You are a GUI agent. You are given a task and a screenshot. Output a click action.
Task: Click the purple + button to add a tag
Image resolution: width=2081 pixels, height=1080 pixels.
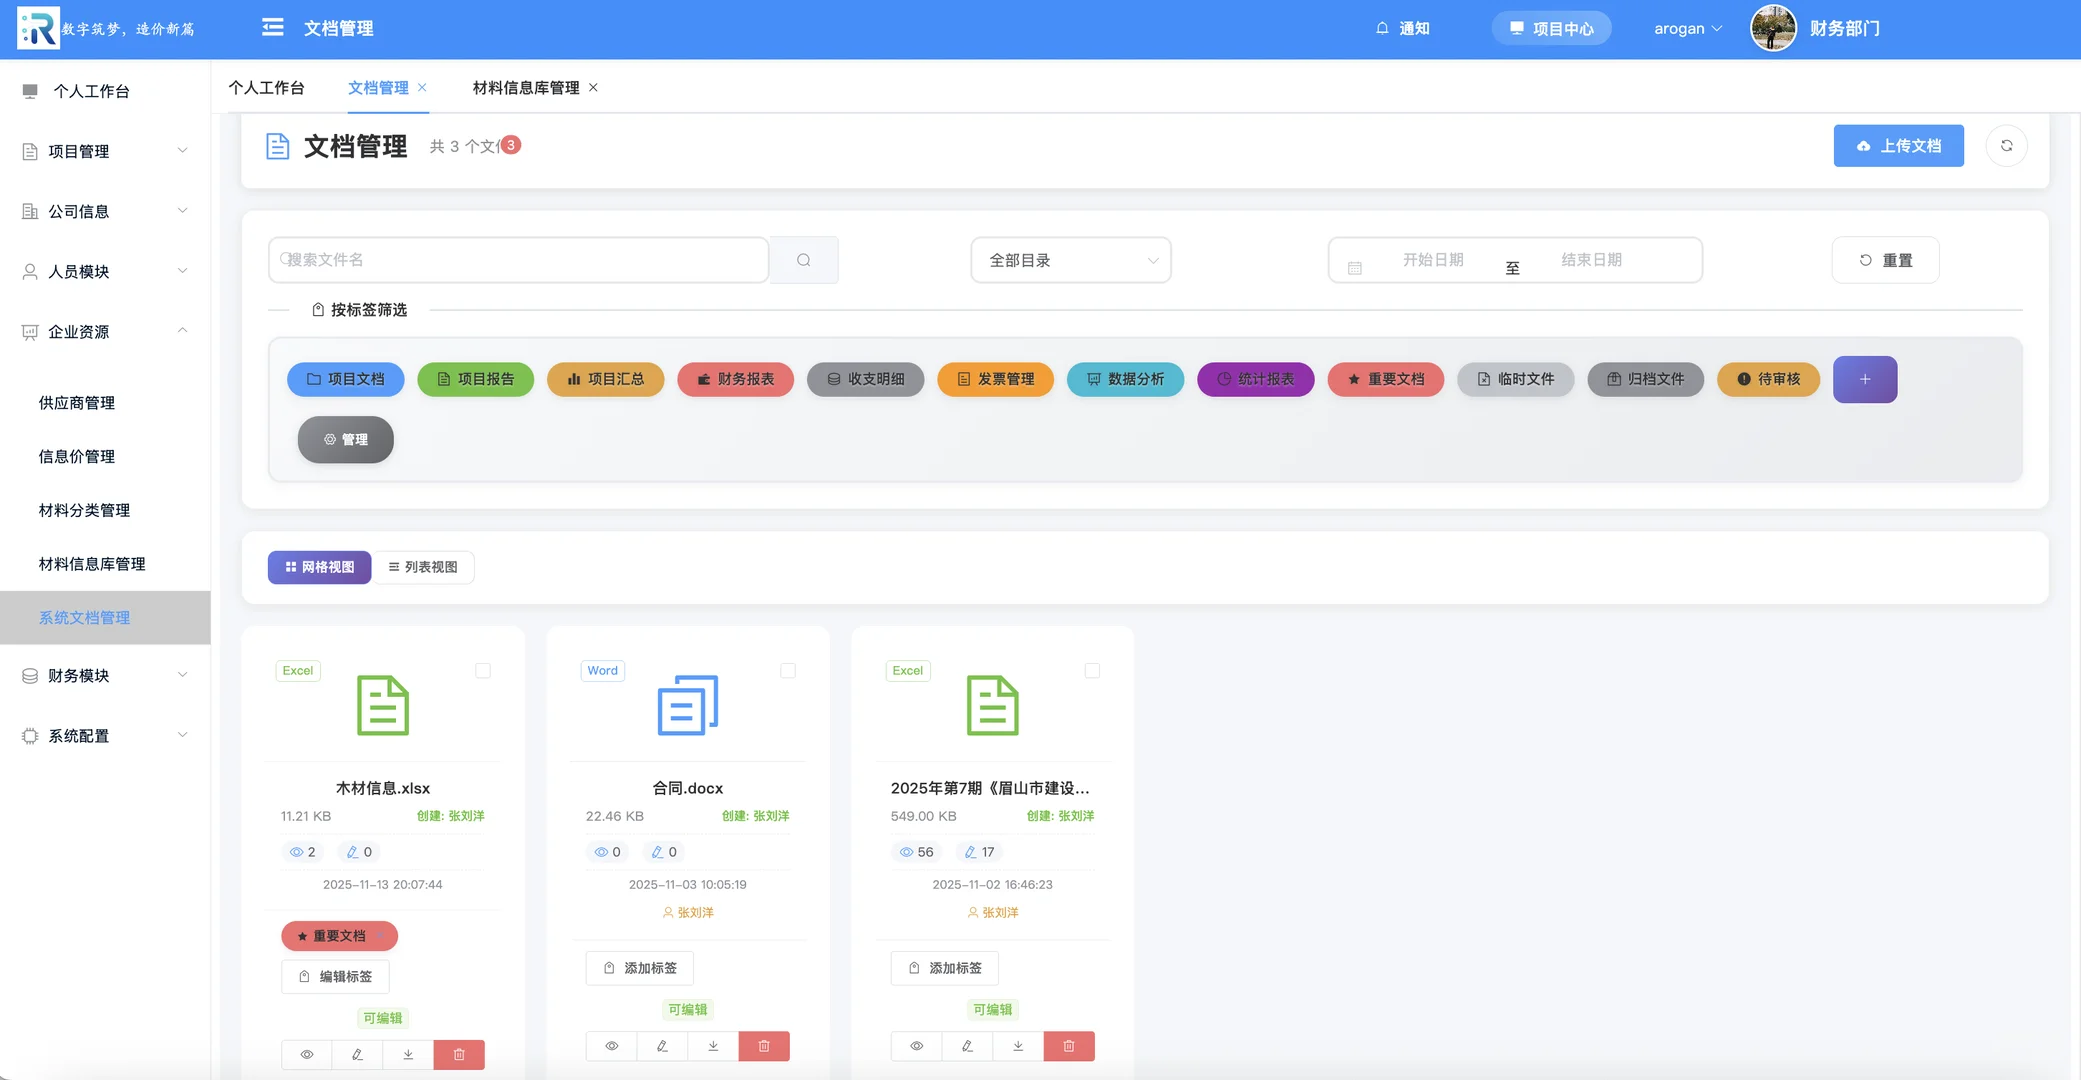tap(1864, 379)
